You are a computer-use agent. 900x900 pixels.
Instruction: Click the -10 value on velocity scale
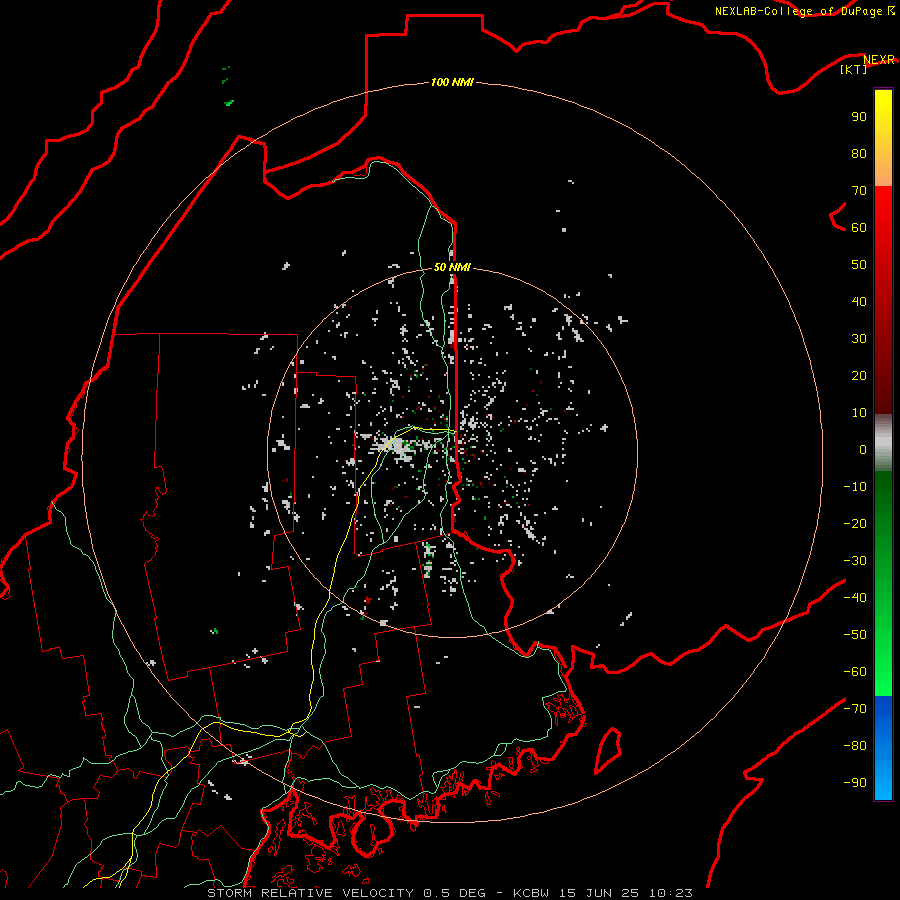855,487
